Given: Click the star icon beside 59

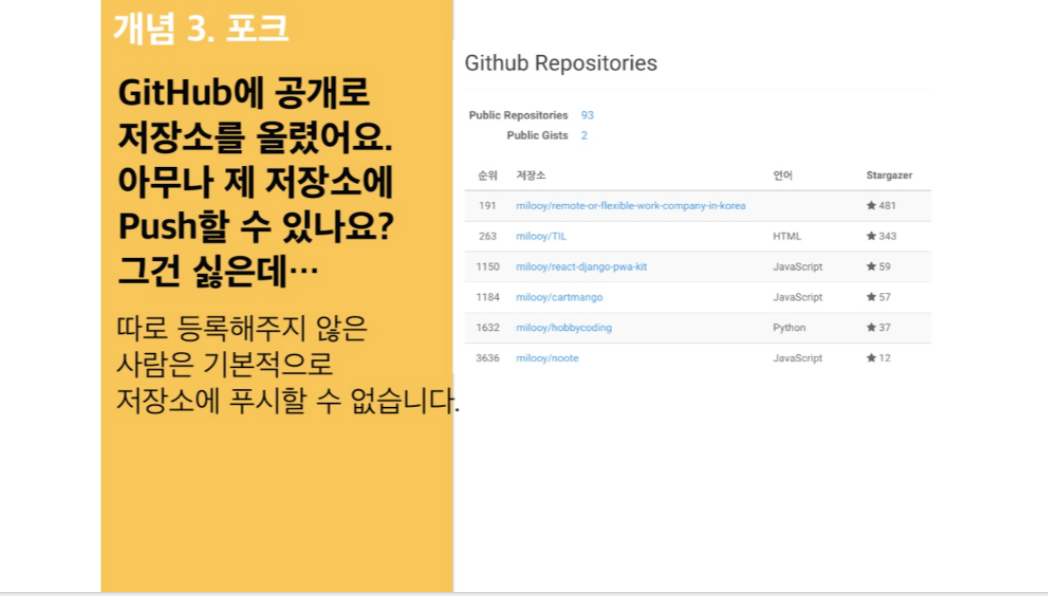Looking at the screenshot, I should click(871, 266).
